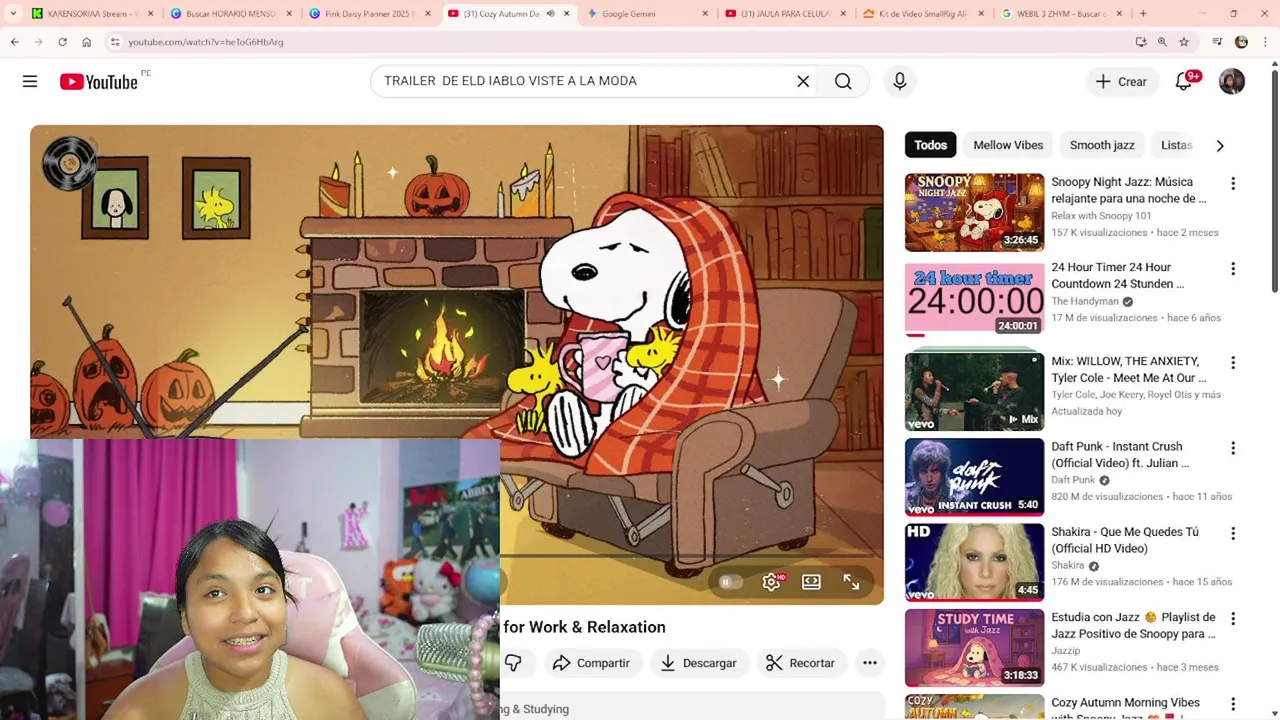Viewport: 1280px width, 720px height.
Task: Bookmark this page with star
Action: click(x=1184, y=42)
